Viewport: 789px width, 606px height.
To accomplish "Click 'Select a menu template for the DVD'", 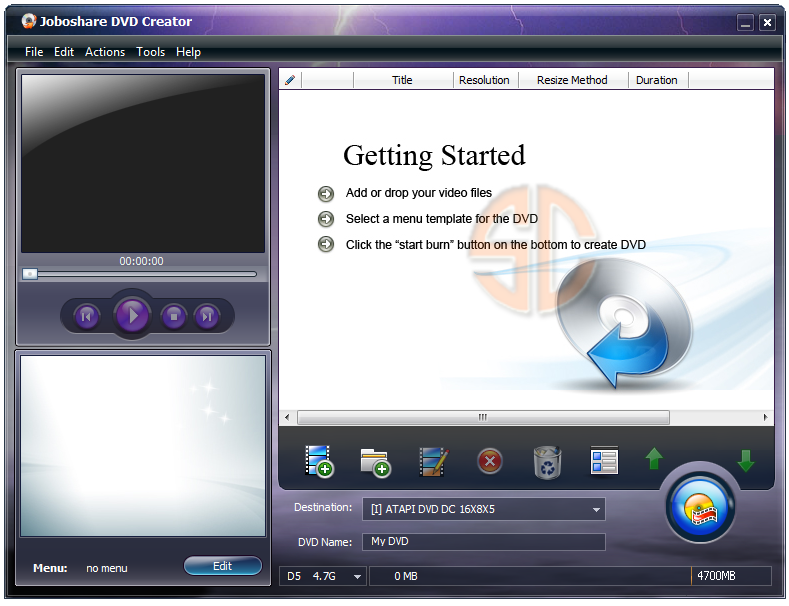I will [441, 219].
